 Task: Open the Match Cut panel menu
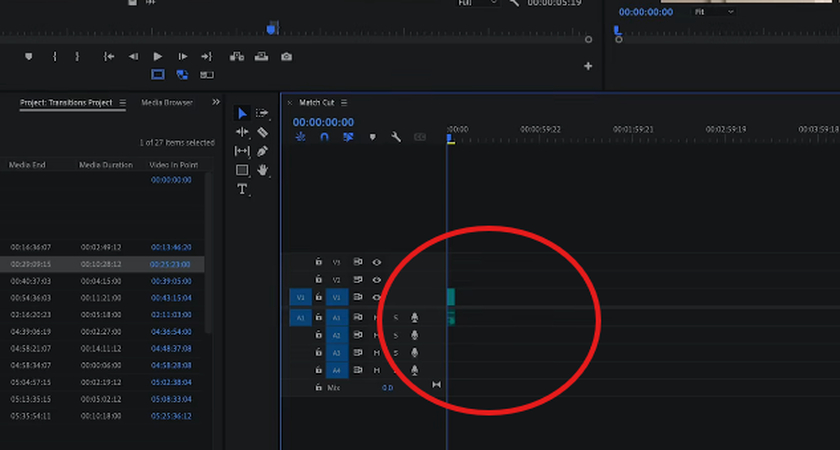click(x=344, y=102)
